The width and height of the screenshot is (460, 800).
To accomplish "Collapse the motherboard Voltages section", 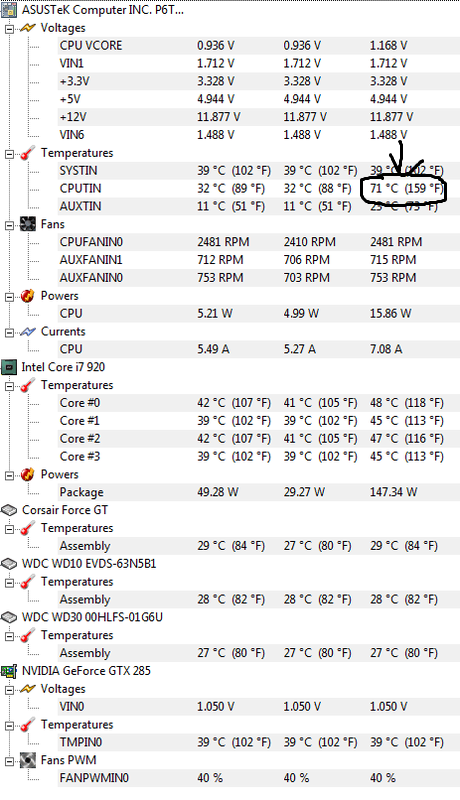I will pyautogui.click(x=9, y=29).
